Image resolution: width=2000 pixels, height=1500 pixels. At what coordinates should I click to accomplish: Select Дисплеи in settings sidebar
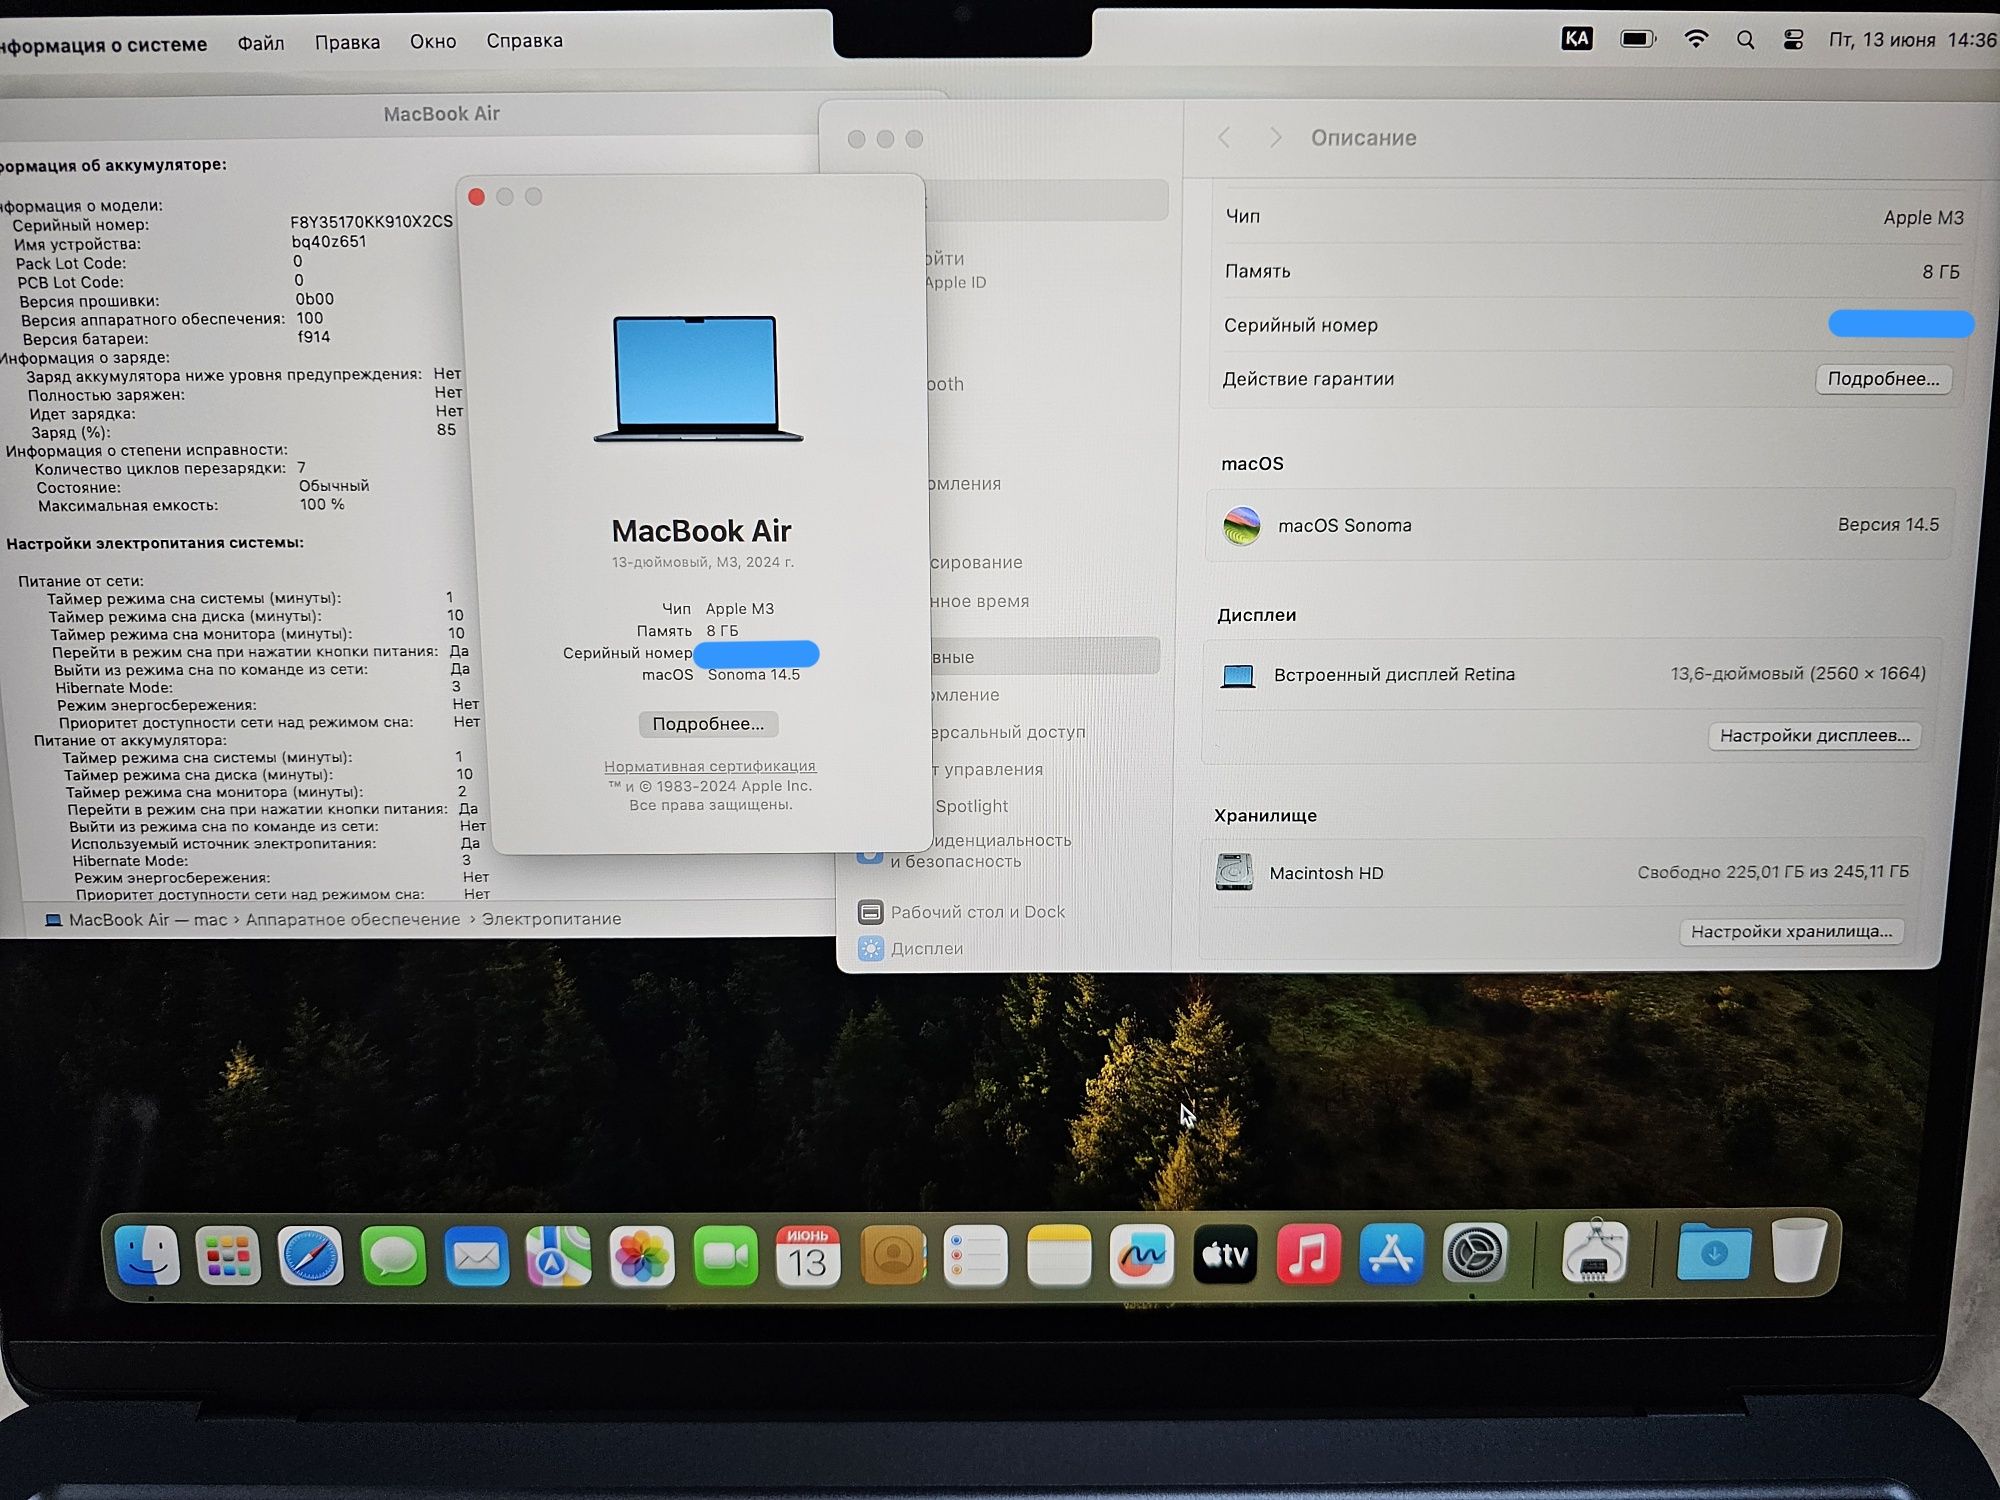tap(911, 948)
